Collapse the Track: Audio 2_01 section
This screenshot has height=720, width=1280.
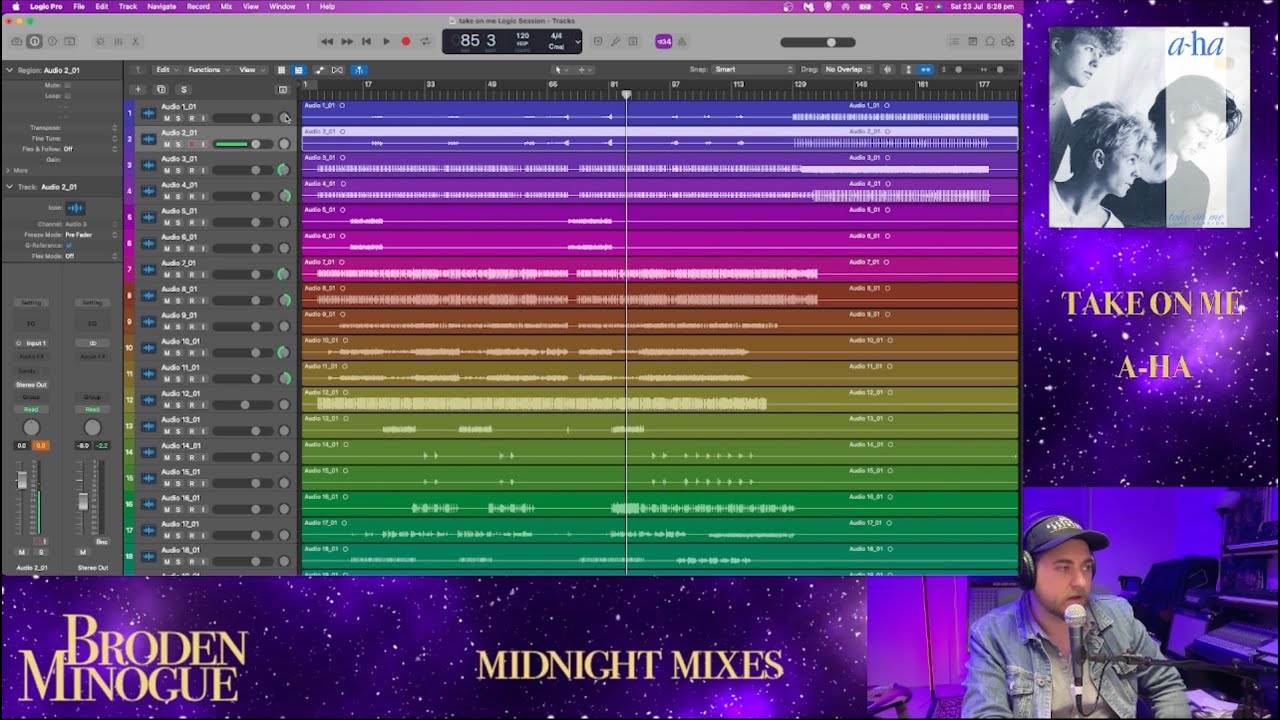9,186
